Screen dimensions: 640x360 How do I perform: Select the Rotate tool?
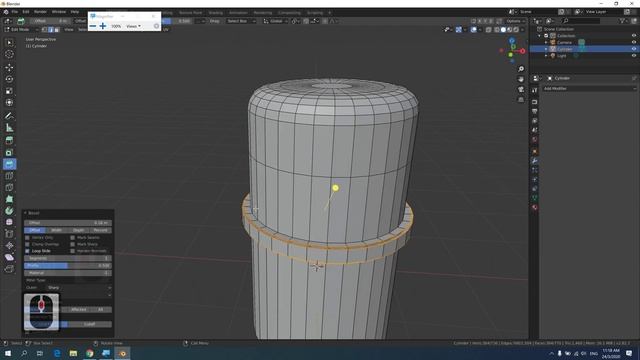point(9,79)
